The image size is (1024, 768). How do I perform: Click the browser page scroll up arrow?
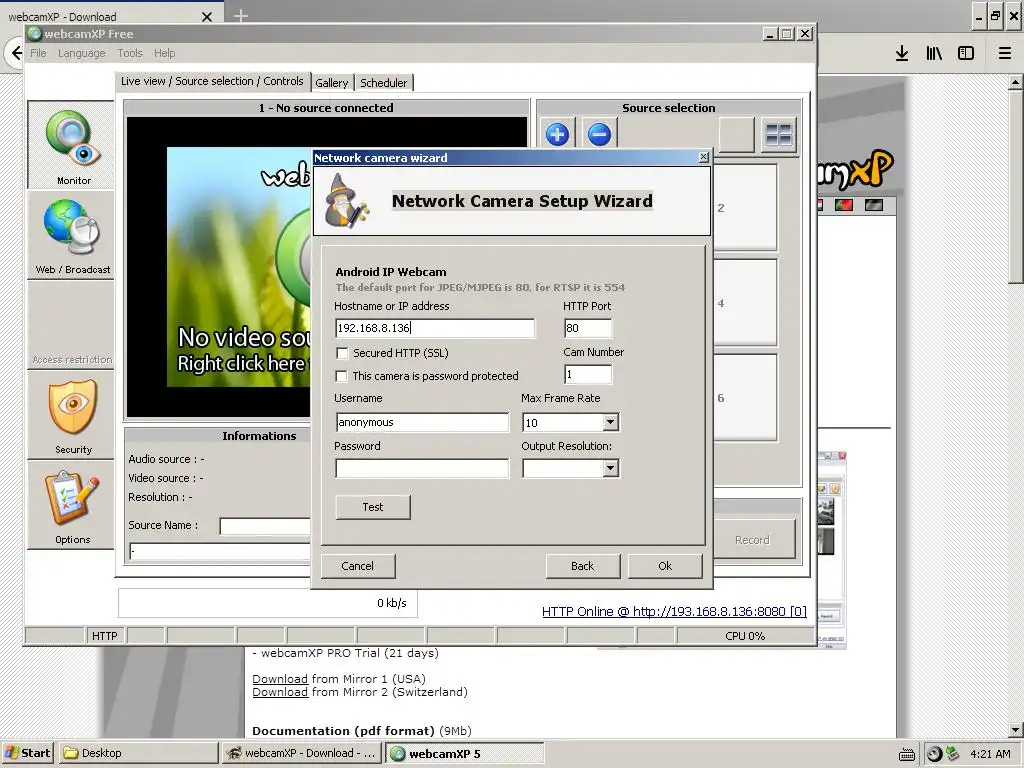click(x=1016, y=82)
